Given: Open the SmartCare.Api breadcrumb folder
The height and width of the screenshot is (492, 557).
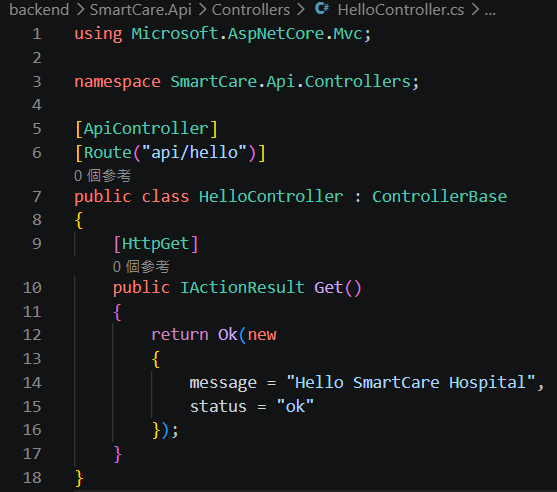Looking at the screenshot, I should [141, 10].
